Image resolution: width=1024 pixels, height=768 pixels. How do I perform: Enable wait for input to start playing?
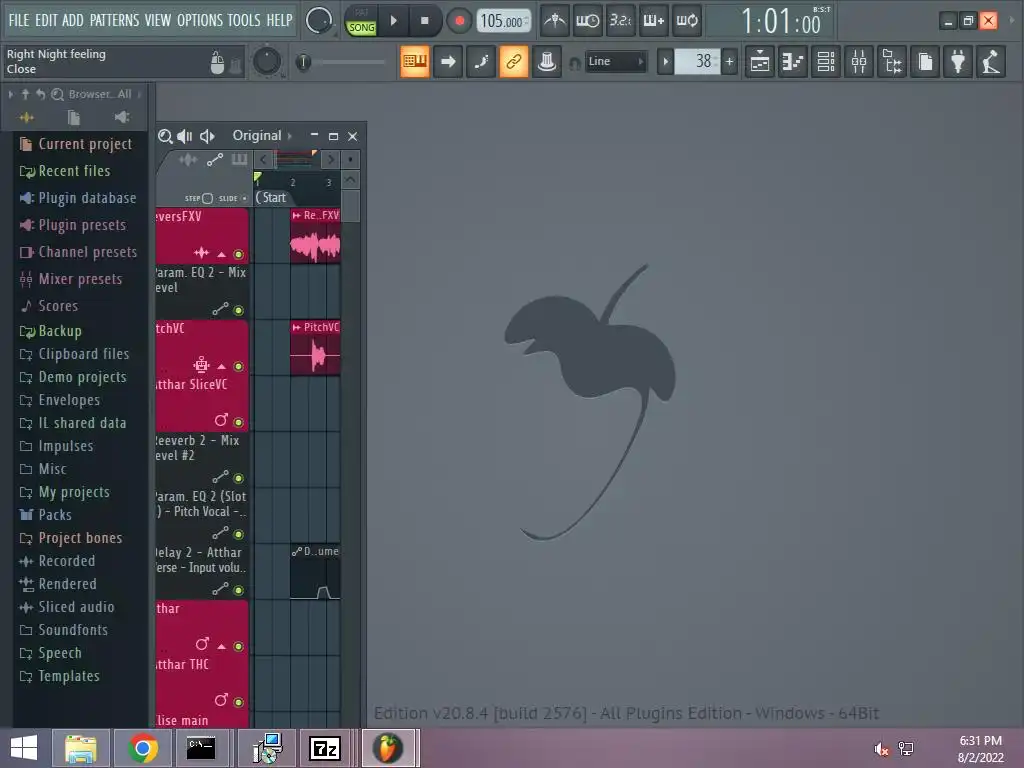588,21
